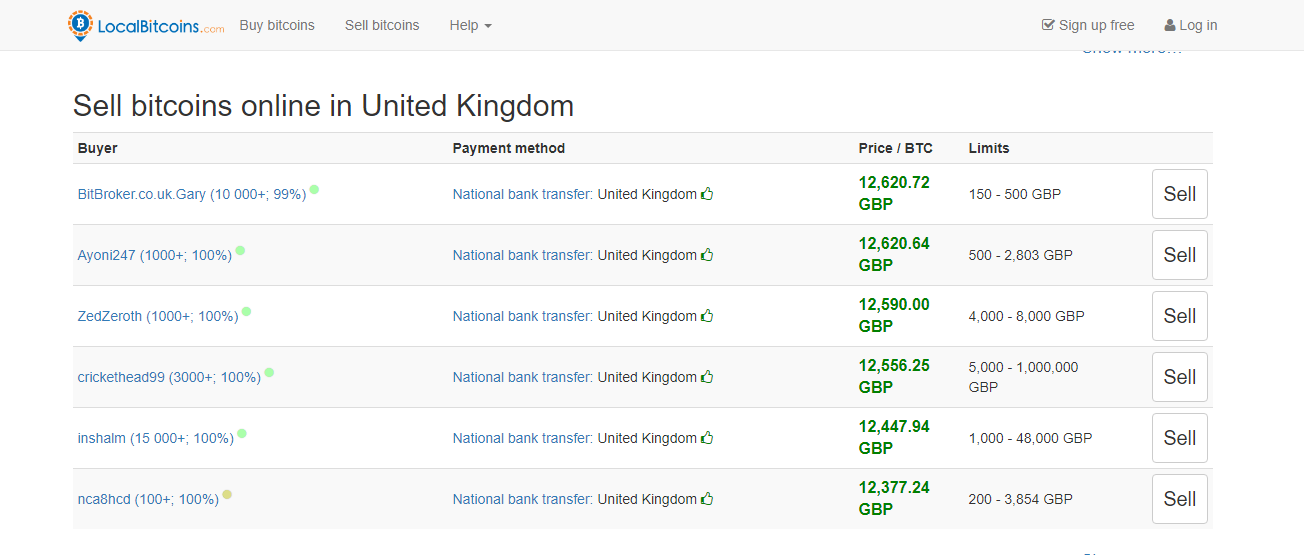Click the Buyer column header
This screenshot has height=555, width=1304.
pyautogui.click(x=98, y=148)
